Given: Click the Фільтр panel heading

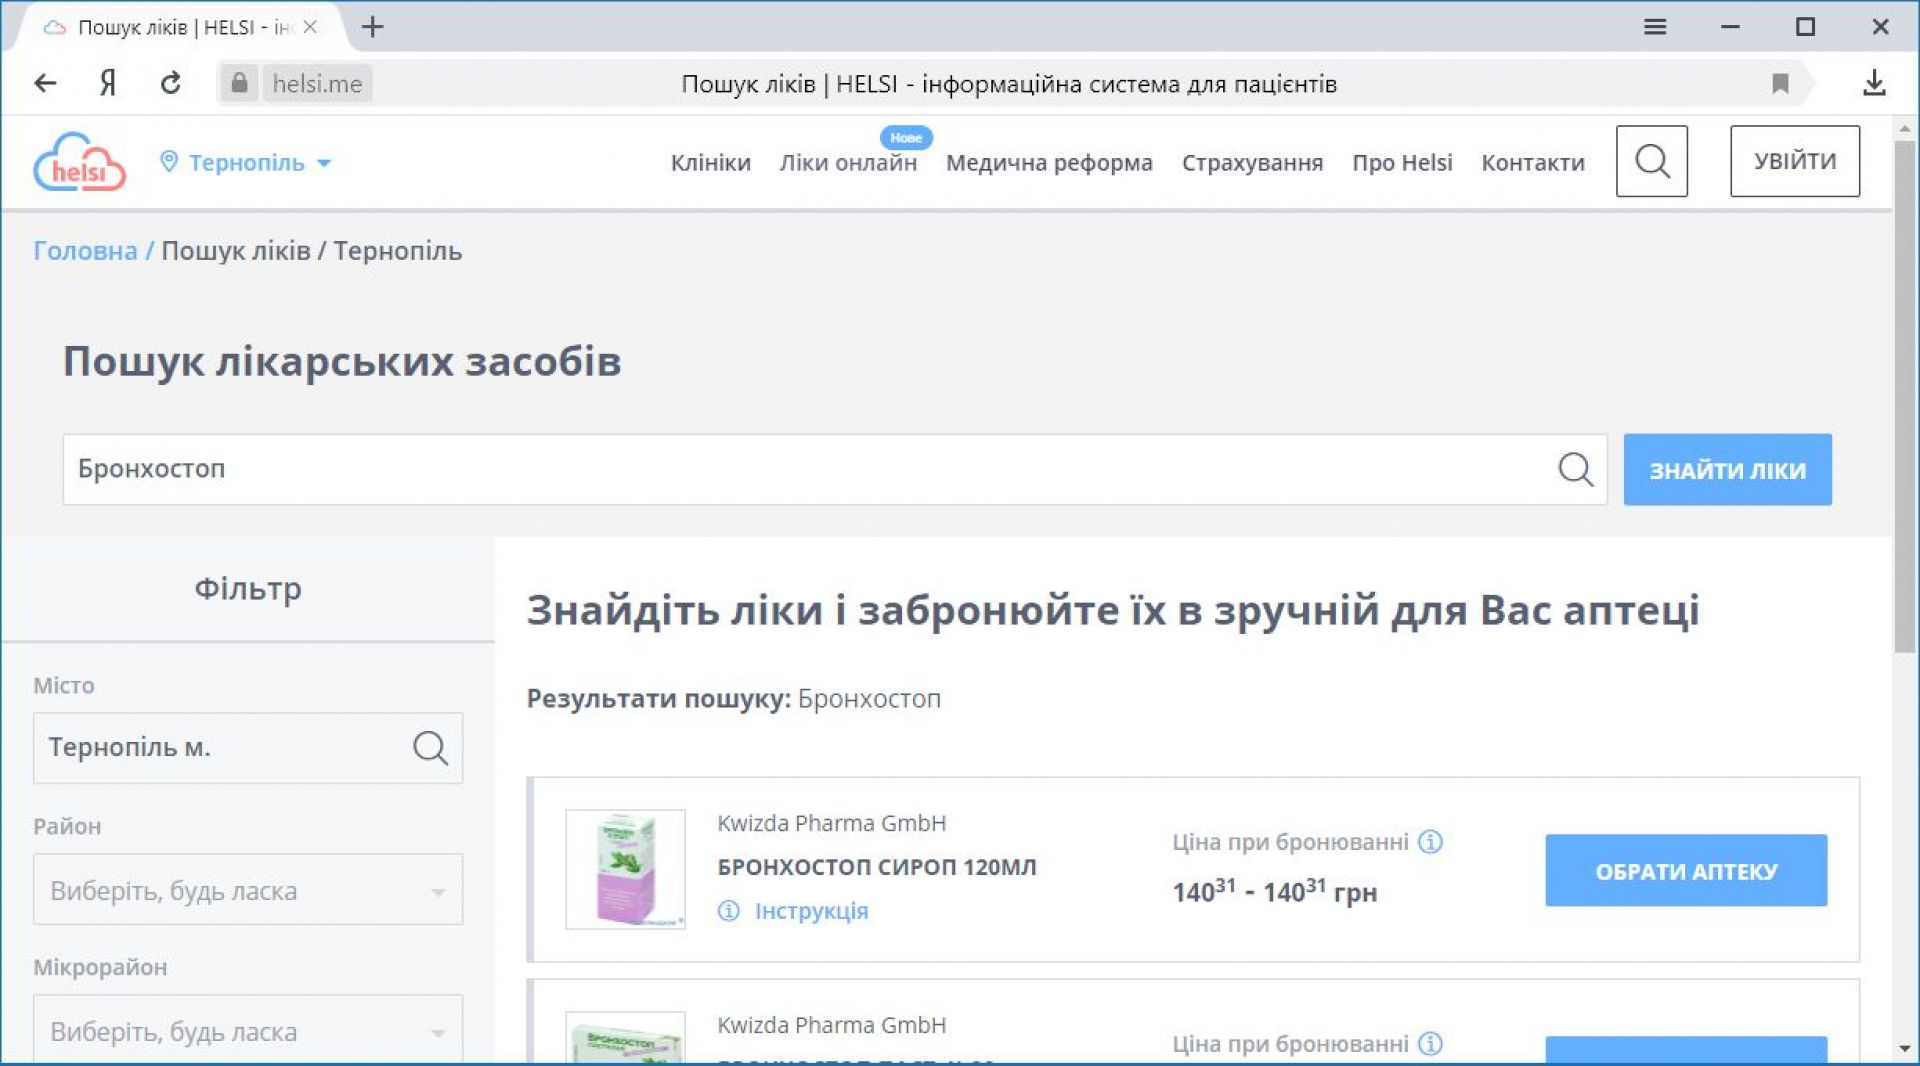Looking at the screenshot, I should [248, 588].
